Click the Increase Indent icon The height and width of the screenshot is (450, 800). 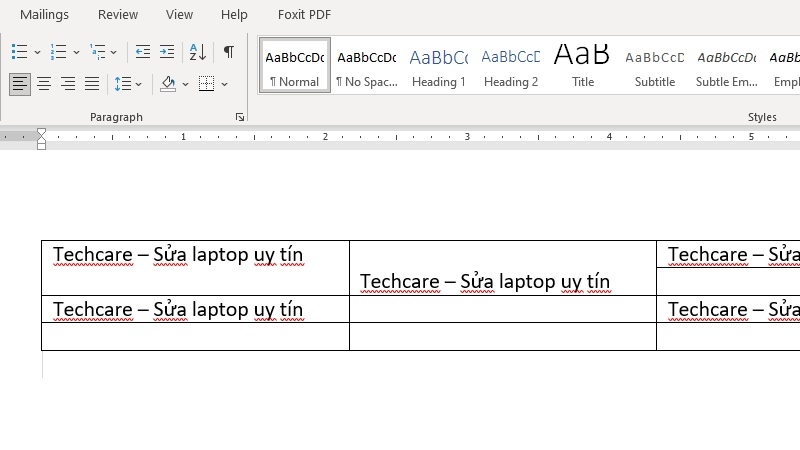click(x=167, y=52)
